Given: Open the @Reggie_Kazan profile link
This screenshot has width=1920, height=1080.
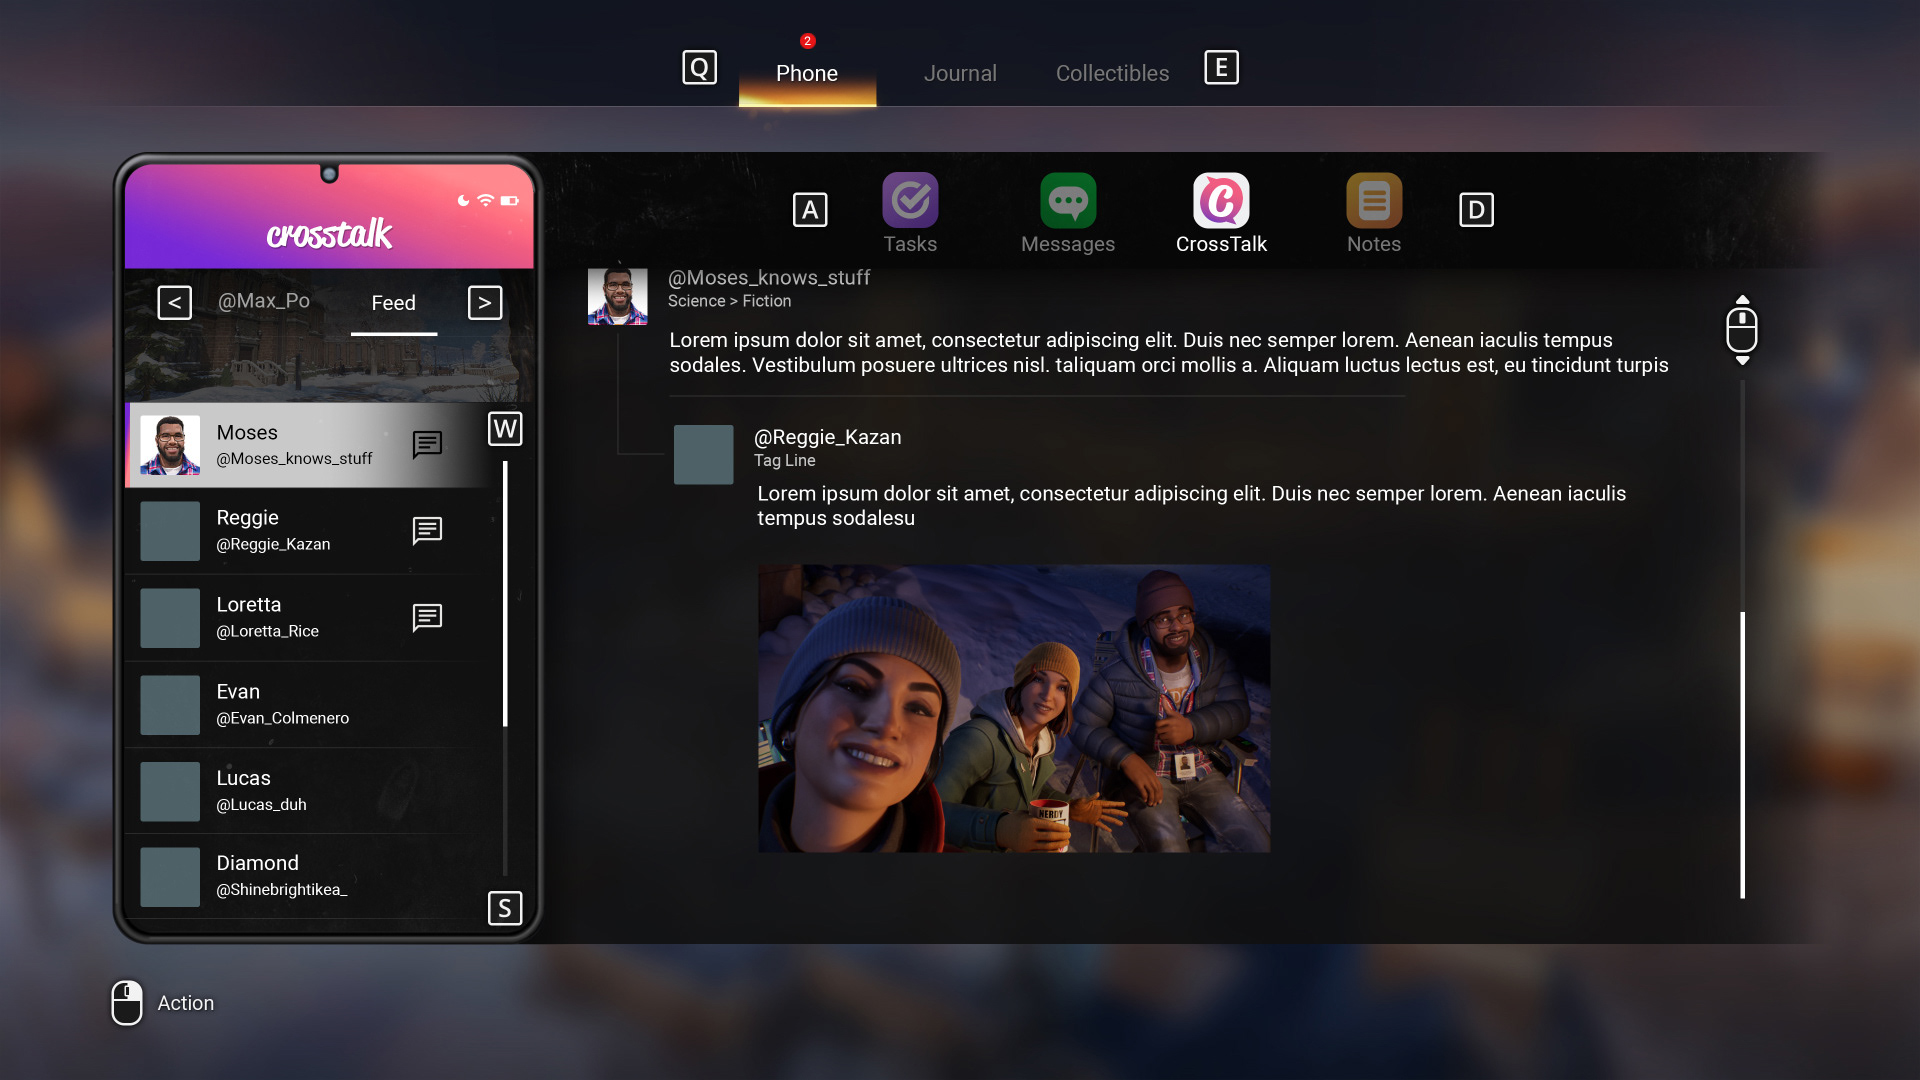Looking at the screenshot, I should (827, 437).
